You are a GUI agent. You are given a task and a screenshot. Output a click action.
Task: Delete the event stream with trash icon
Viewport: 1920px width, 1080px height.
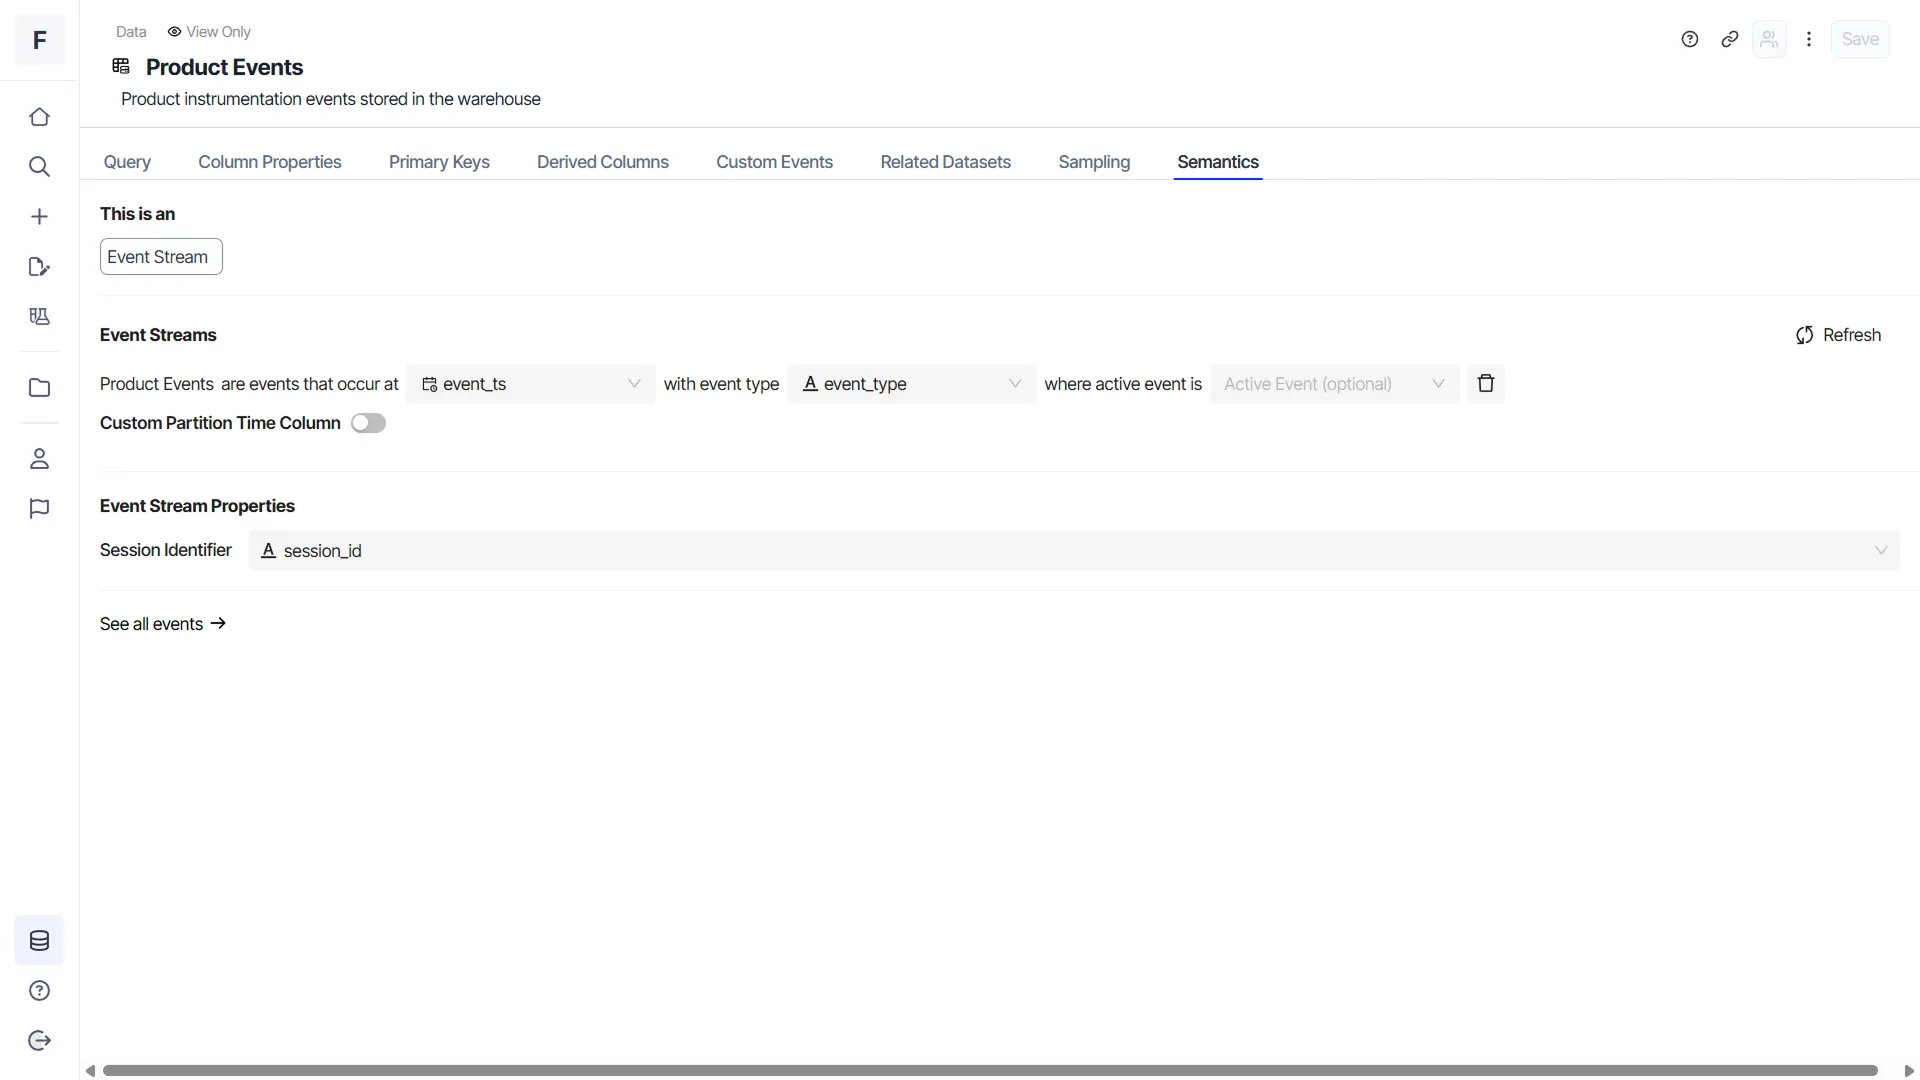click(x=1486, y=384)
